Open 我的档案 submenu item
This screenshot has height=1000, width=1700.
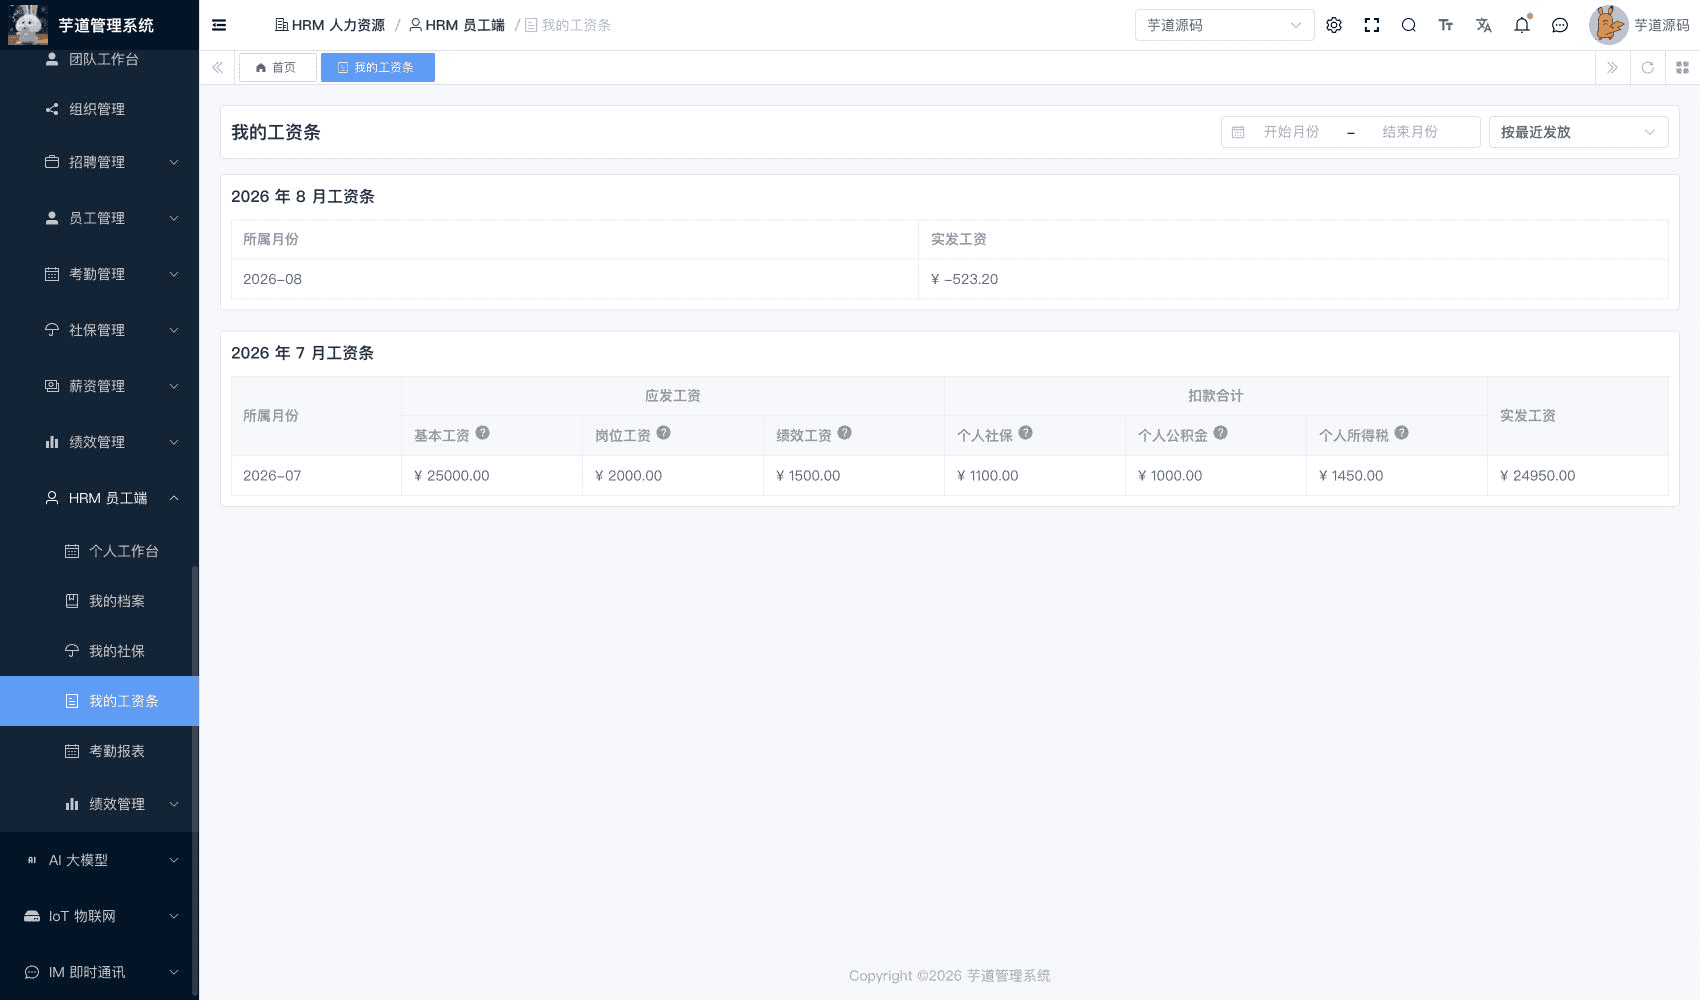pos(99,601)
